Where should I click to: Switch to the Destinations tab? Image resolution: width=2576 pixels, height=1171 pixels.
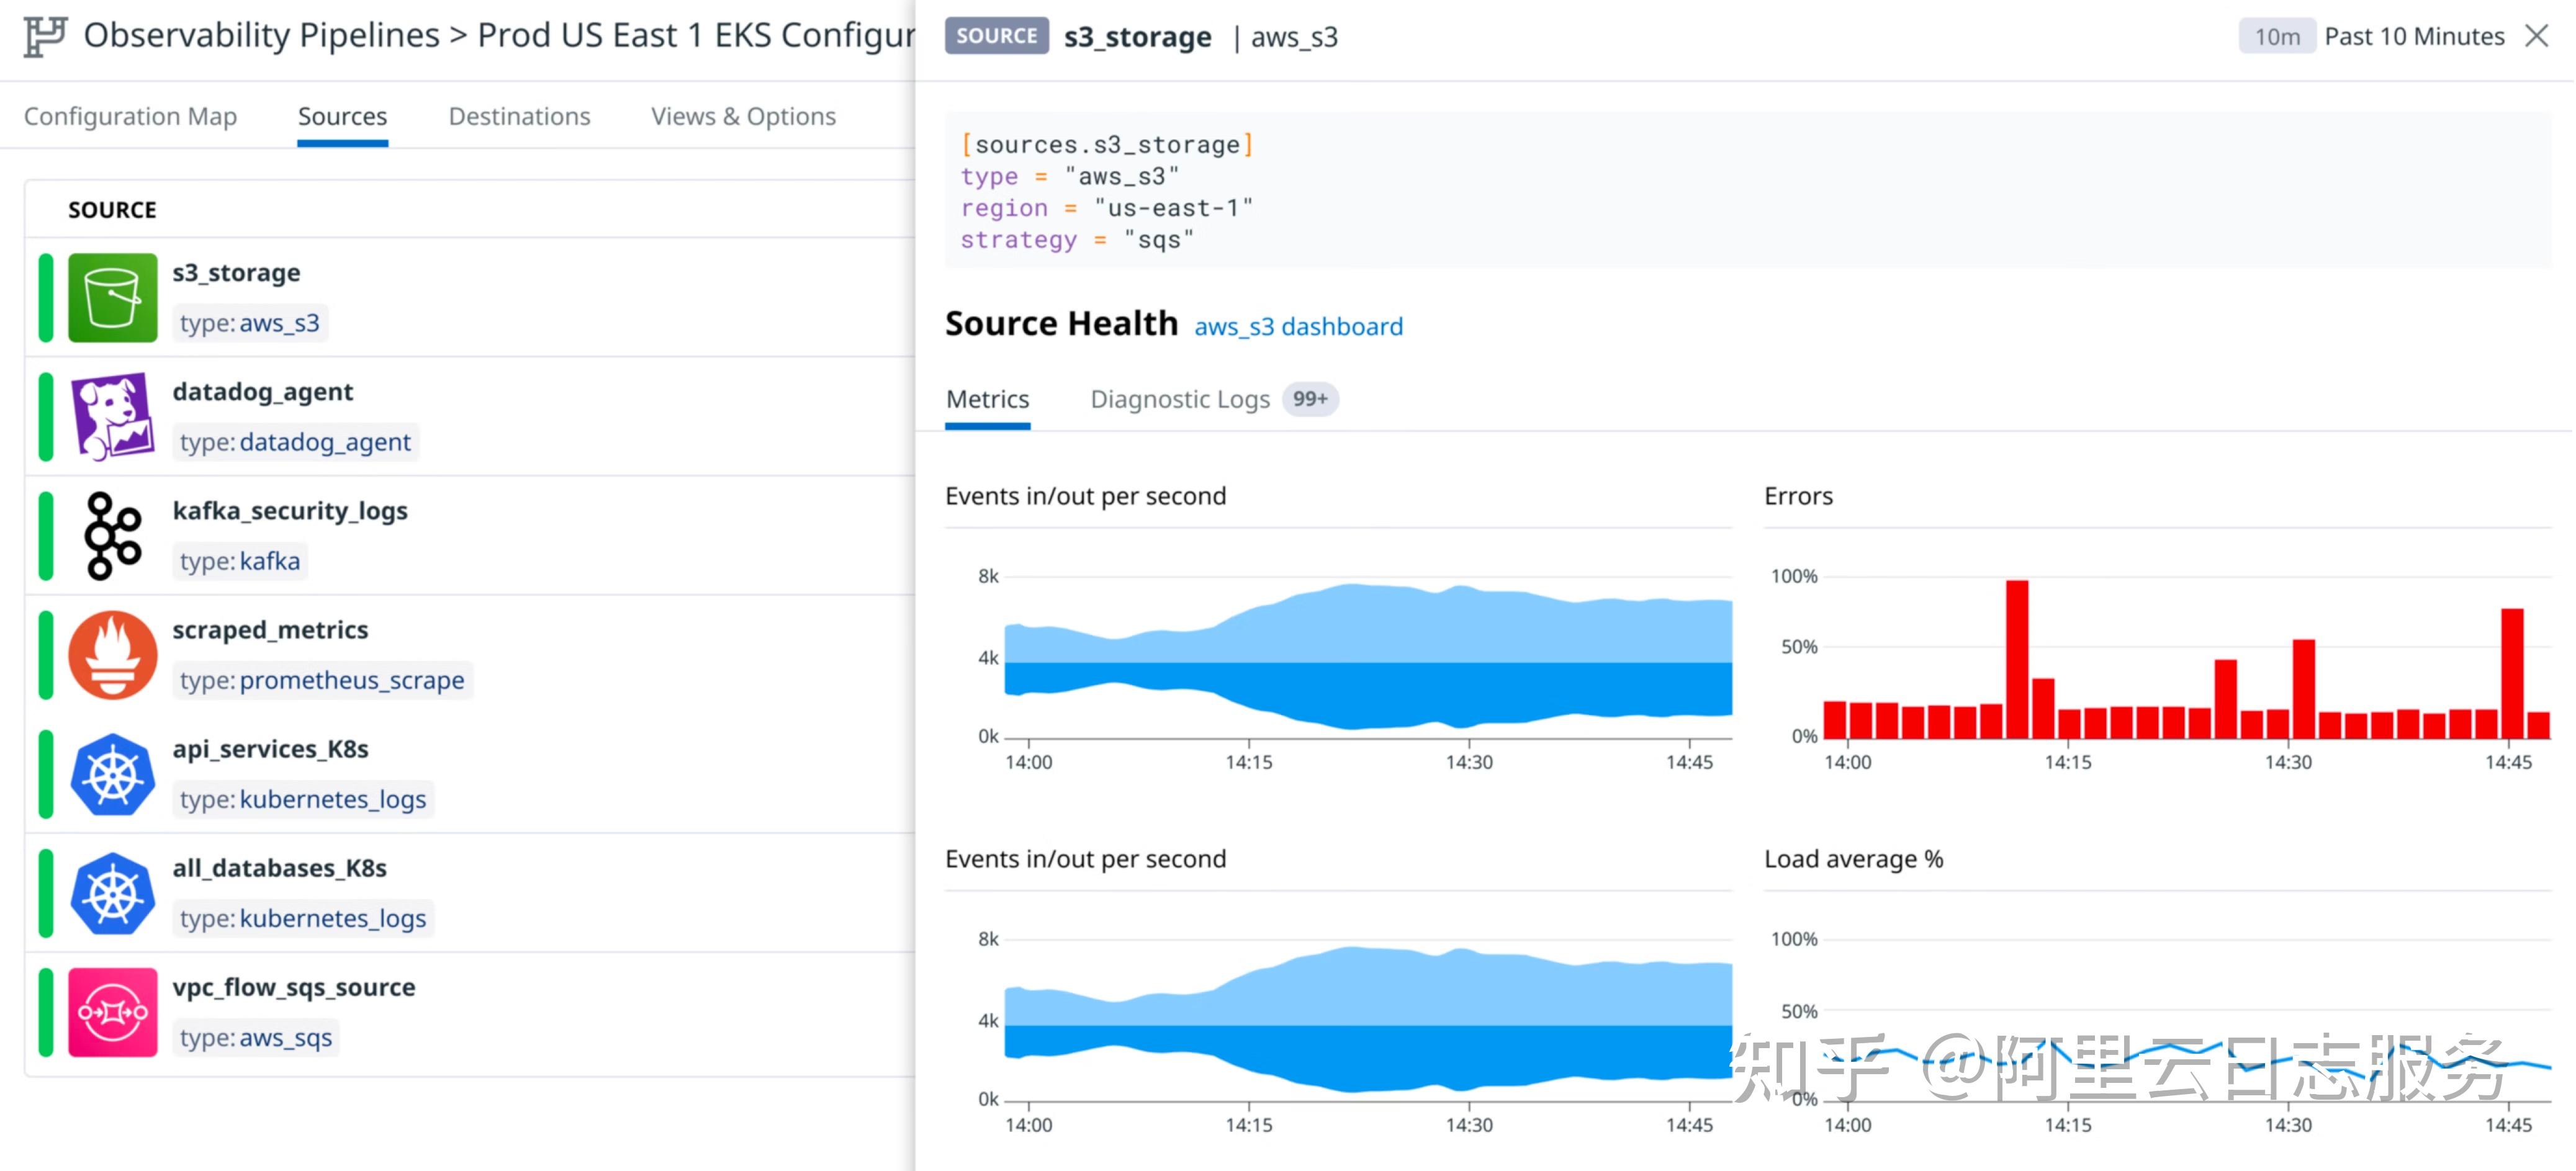point(519,116)
